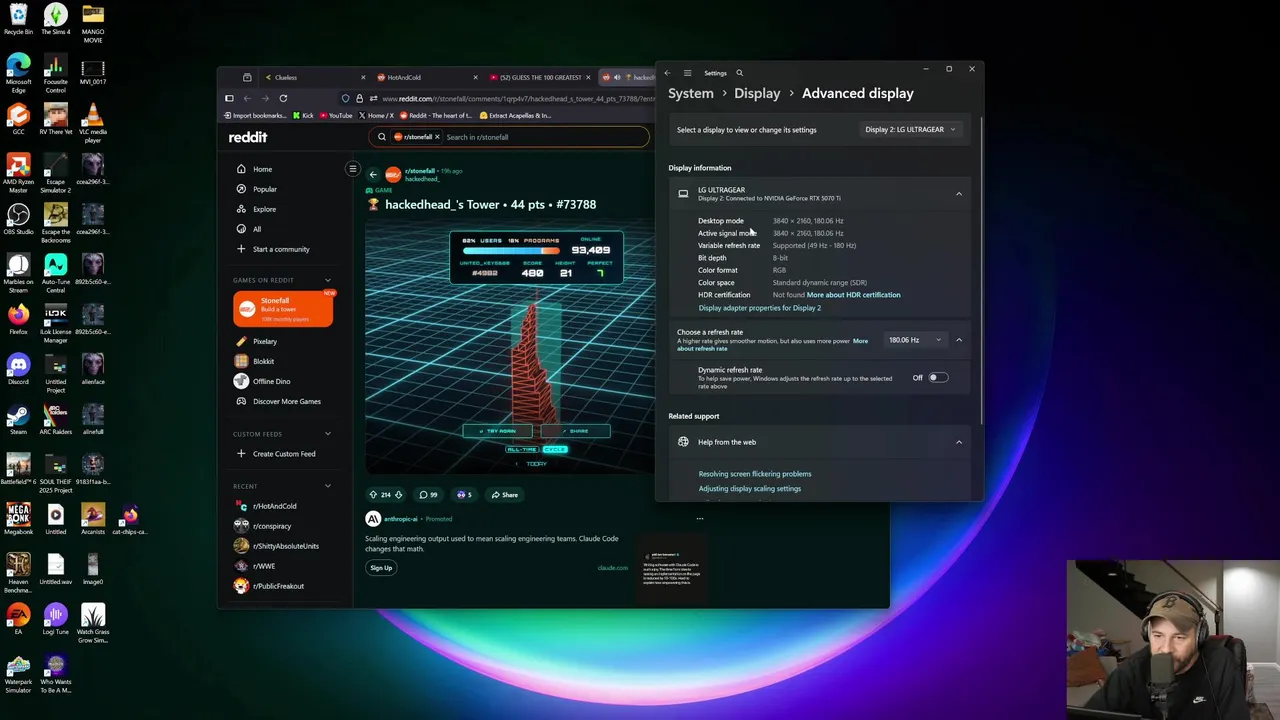Go to Display in Settings breadcrumb

[757, 93]
